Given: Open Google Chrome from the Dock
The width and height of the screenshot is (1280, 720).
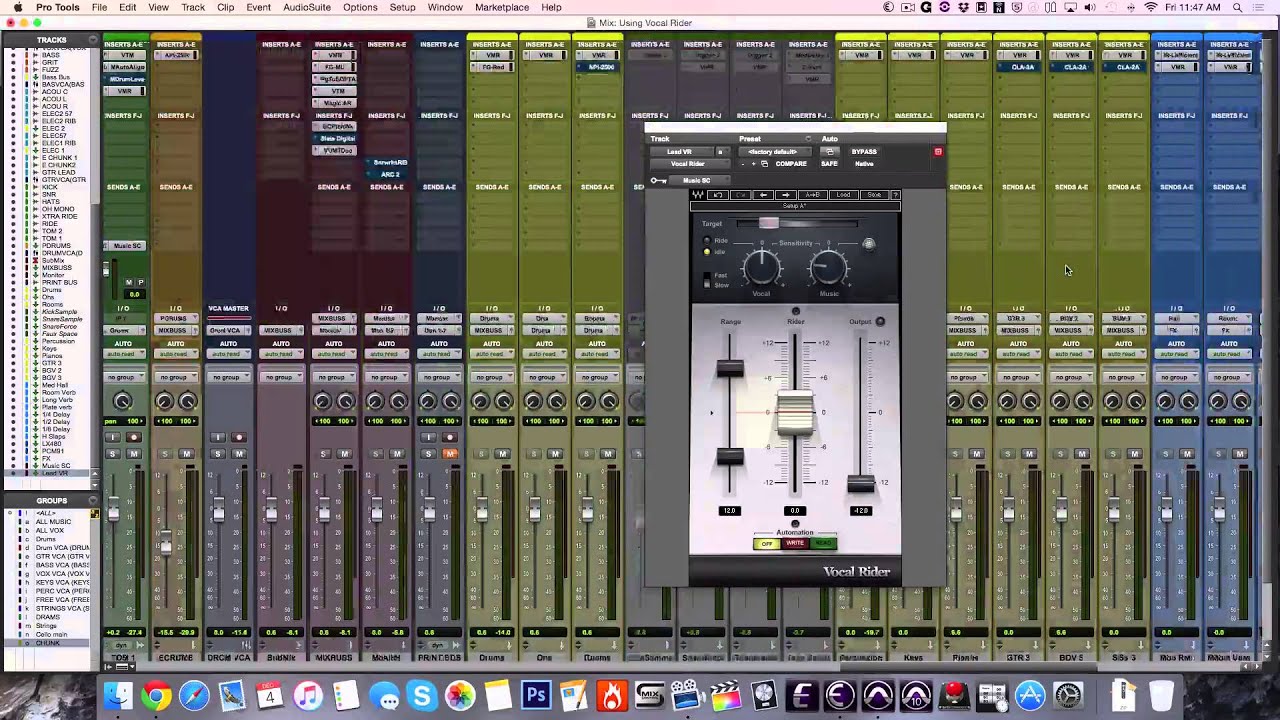Looking at the screenshot, I should tap(156, 695).
